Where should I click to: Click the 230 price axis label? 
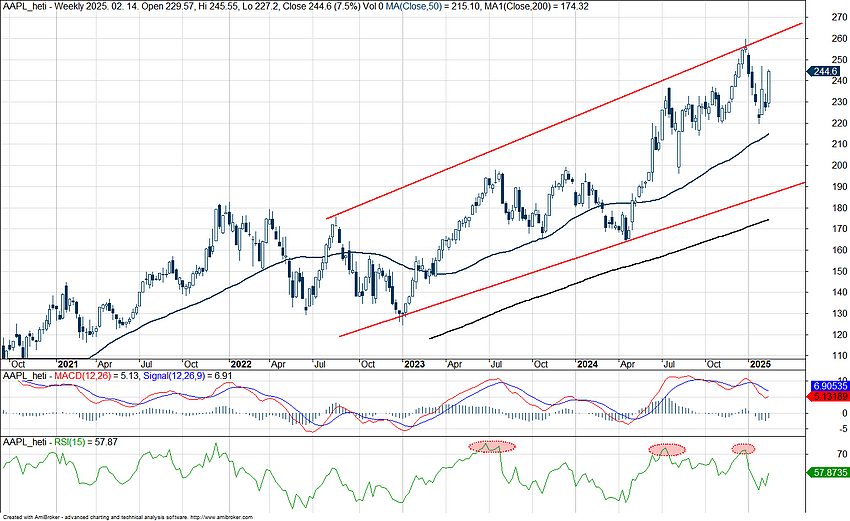coord(839,102)
